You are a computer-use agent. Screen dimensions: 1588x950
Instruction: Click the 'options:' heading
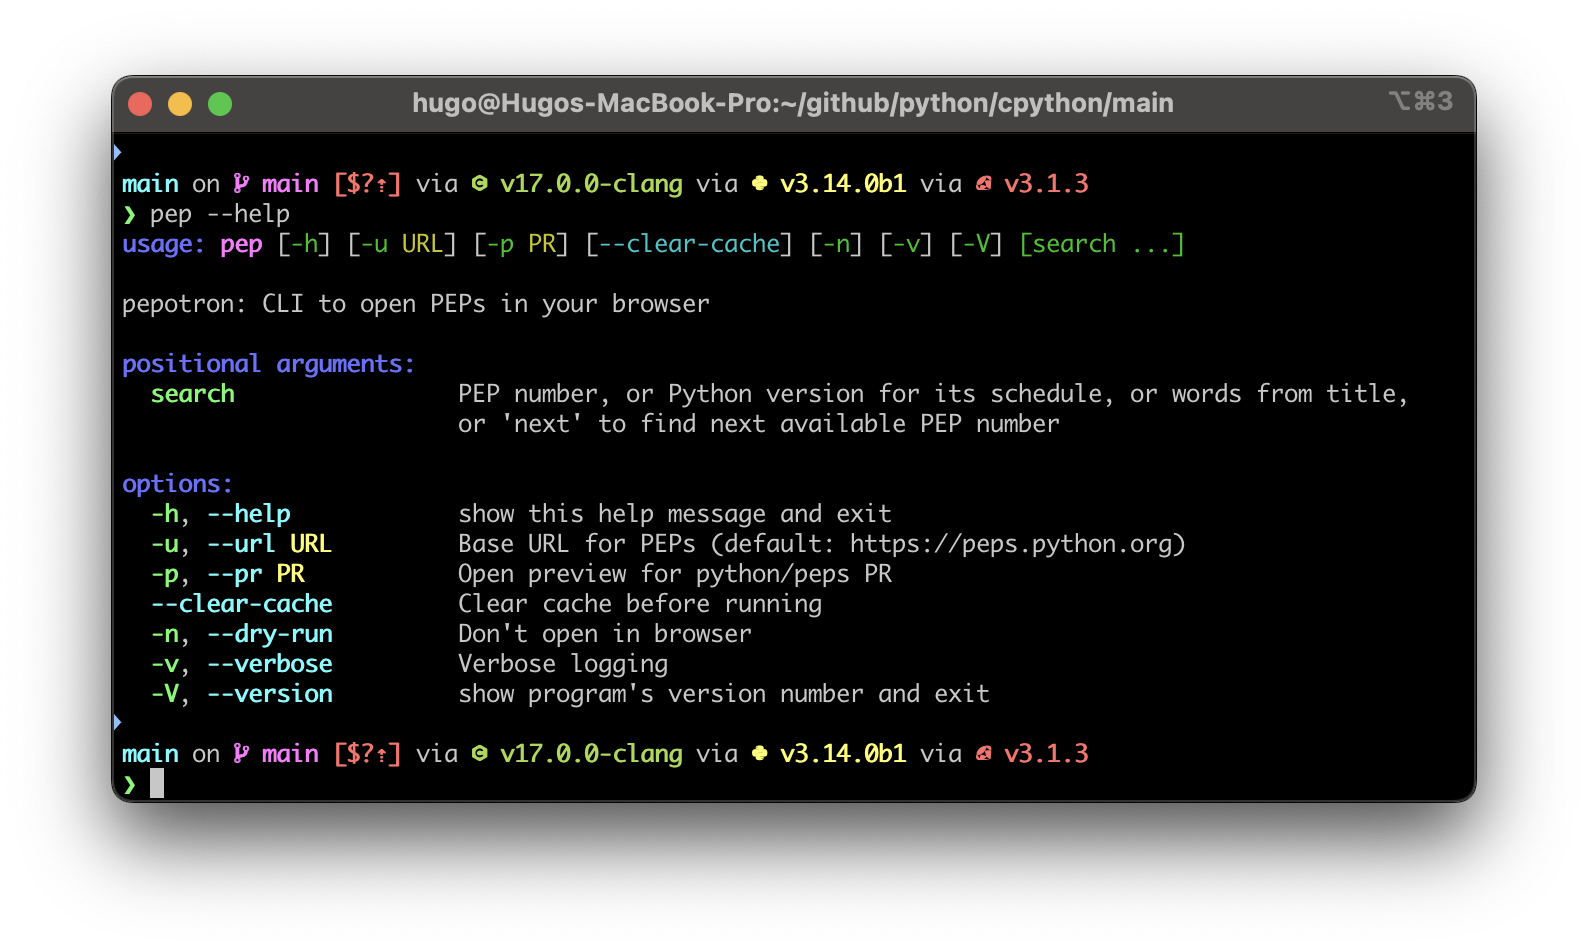click(177, 484)
